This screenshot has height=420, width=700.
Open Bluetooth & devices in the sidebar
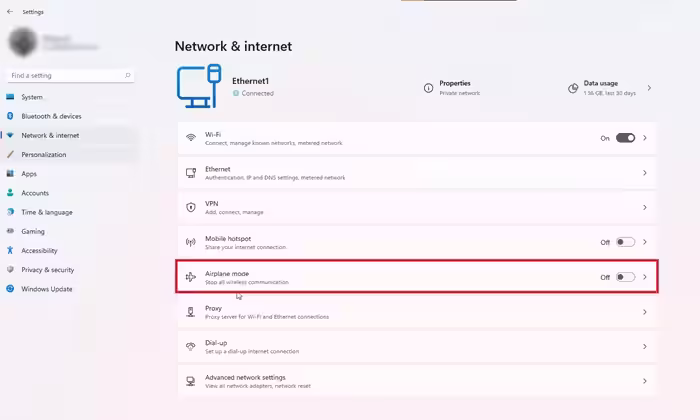51,116
